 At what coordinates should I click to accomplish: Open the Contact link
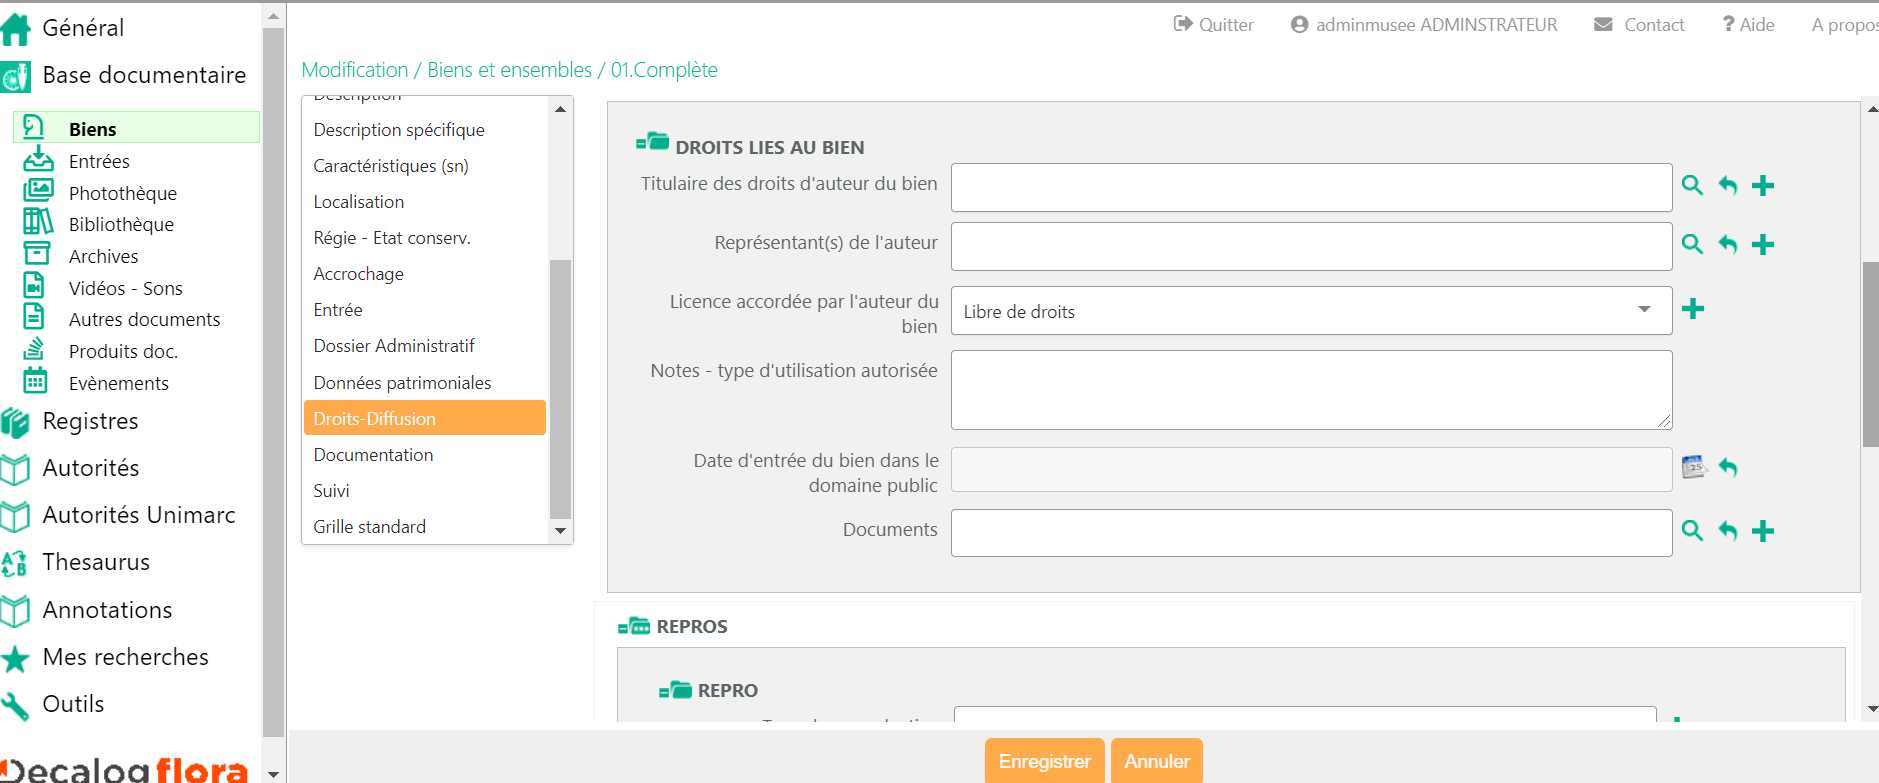1639,25
